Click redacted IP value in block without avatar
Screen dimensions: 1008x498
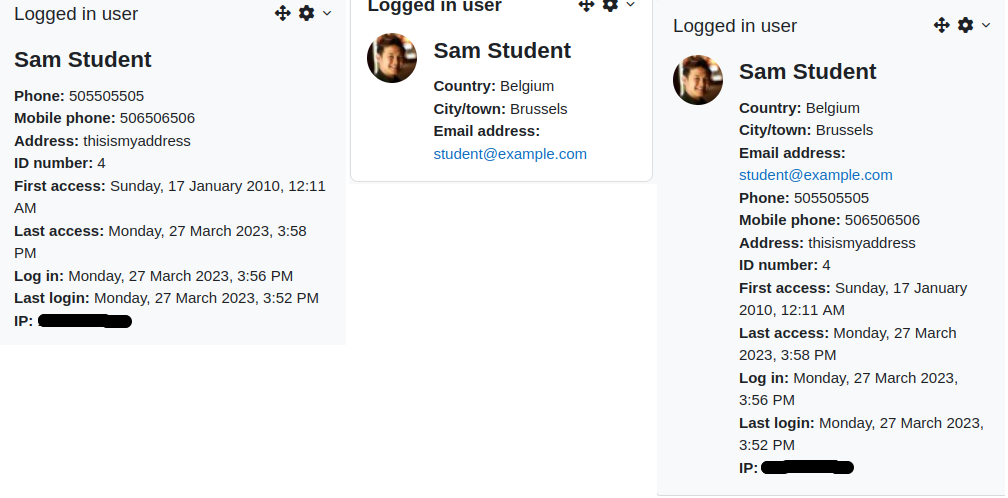(x=85, y=321)
